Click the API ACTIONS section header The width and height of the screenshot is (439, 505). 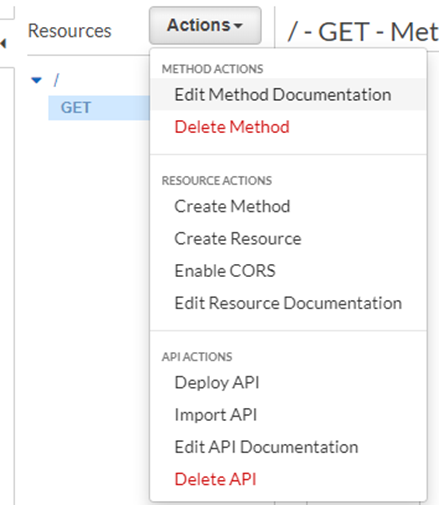(x=197, y=357)
